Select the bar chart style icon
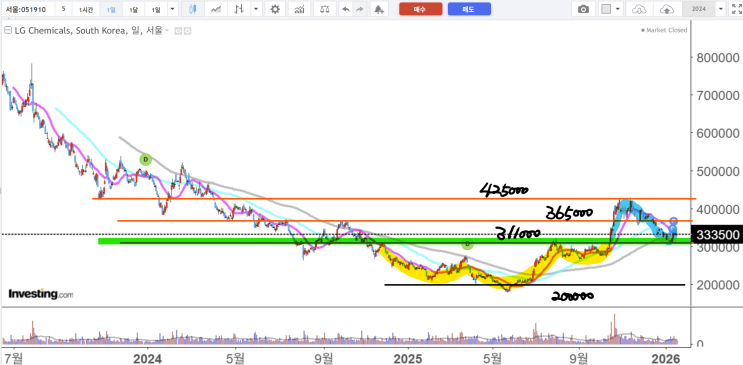 pos(240,9)
